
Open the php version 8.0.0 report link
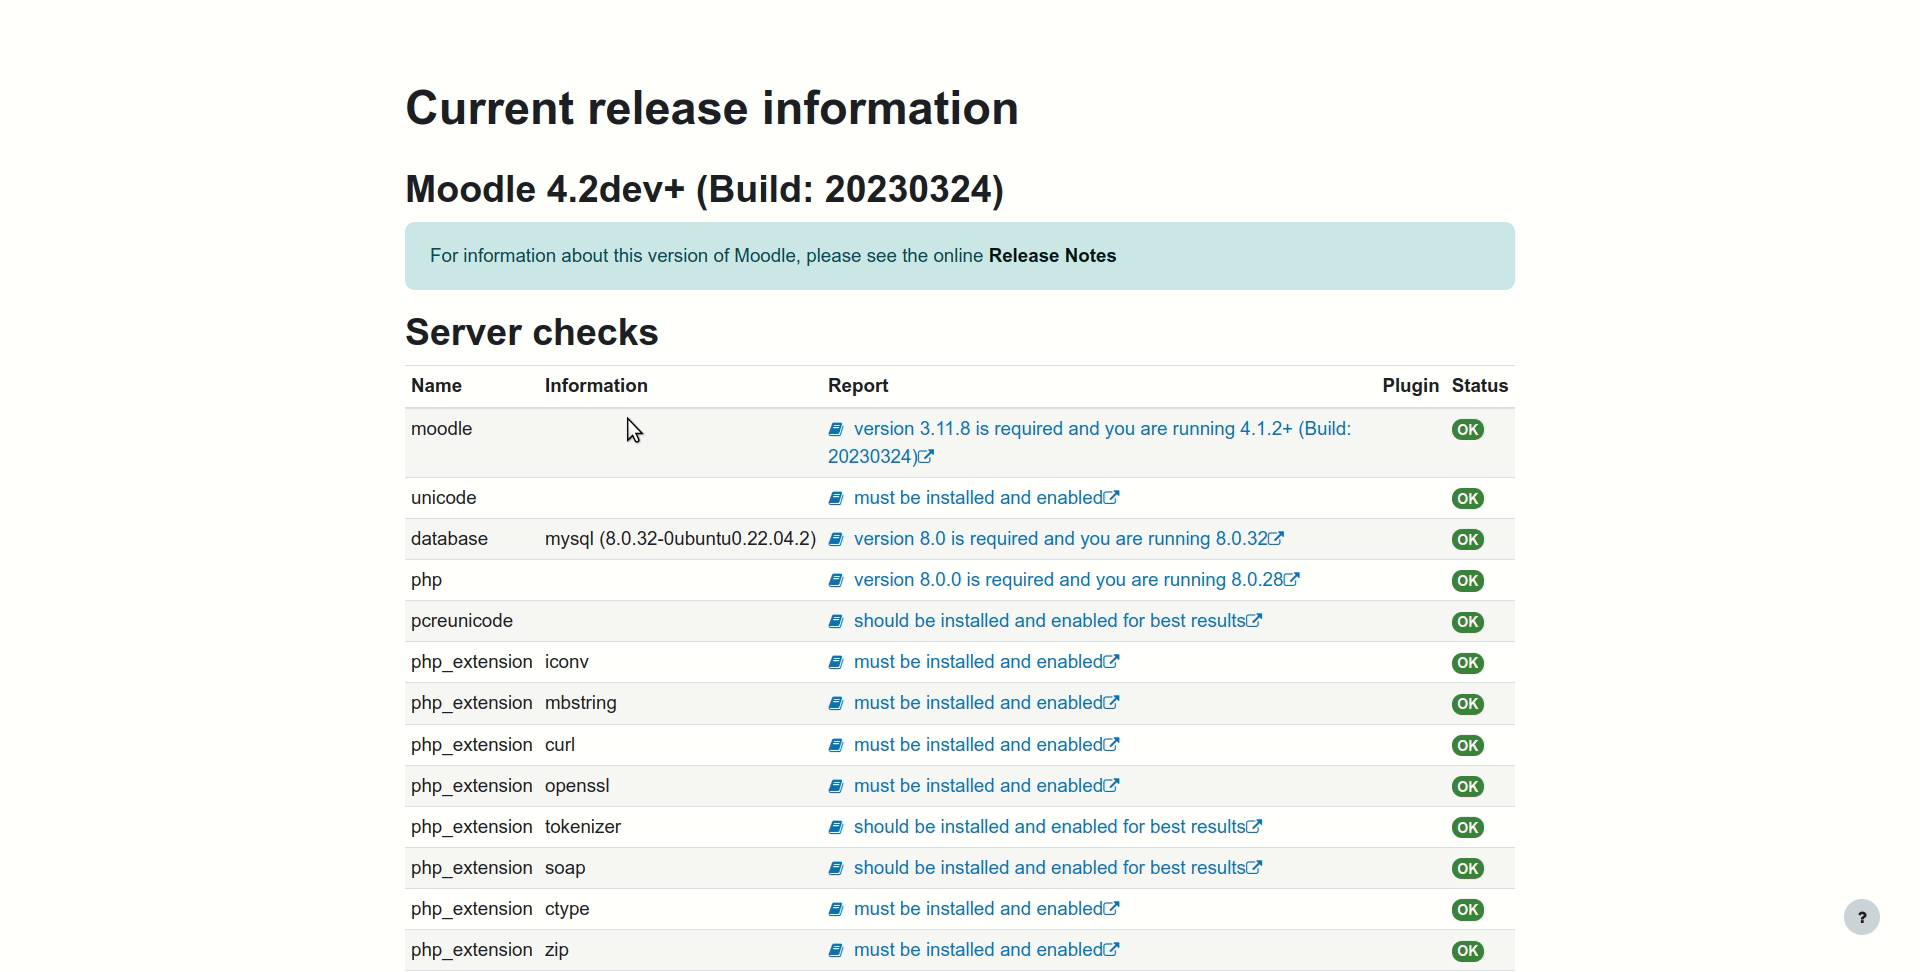1077,580
